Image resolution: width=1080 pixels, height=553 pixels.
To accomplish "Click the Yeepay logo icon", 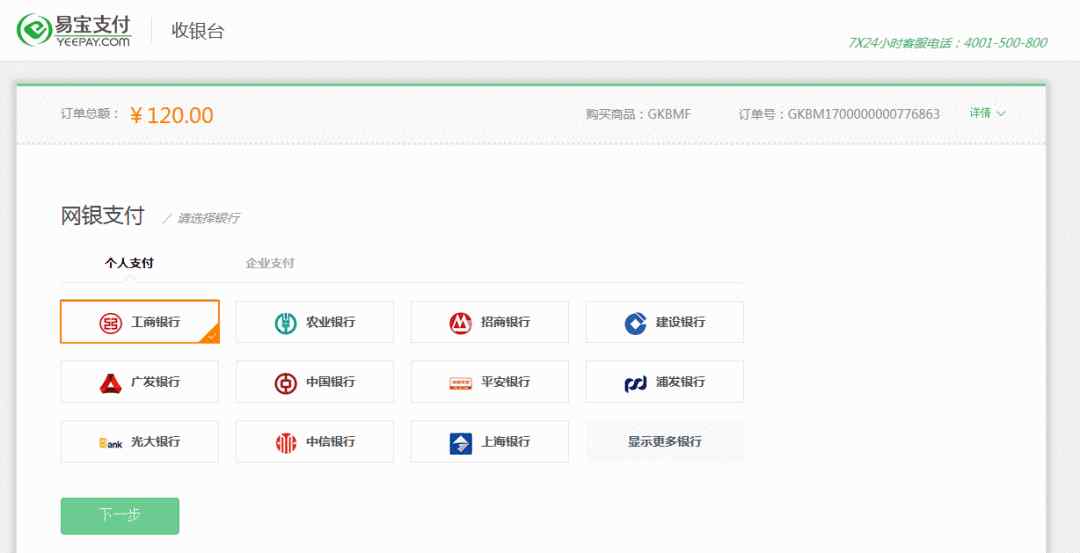I will (x=34, y=30).
